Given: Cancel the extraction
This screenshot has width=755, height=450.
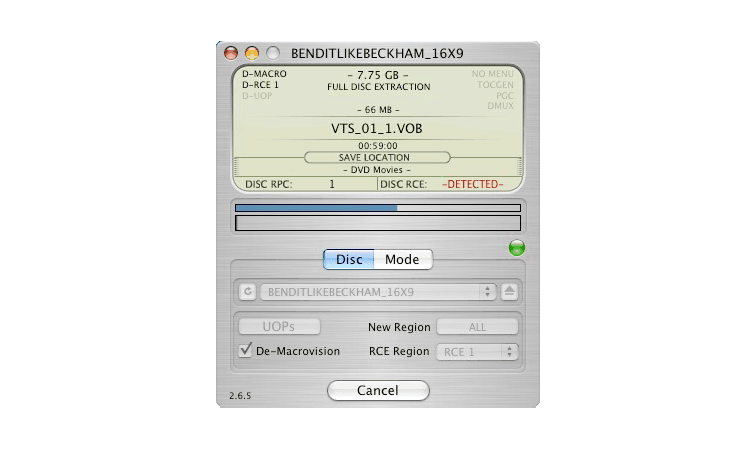Looking at the screenshot, I should point(378,390).
